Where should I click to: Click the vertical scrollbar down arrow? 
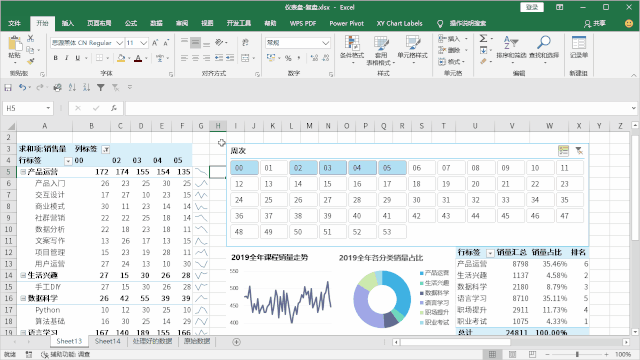tap(635, 332)
